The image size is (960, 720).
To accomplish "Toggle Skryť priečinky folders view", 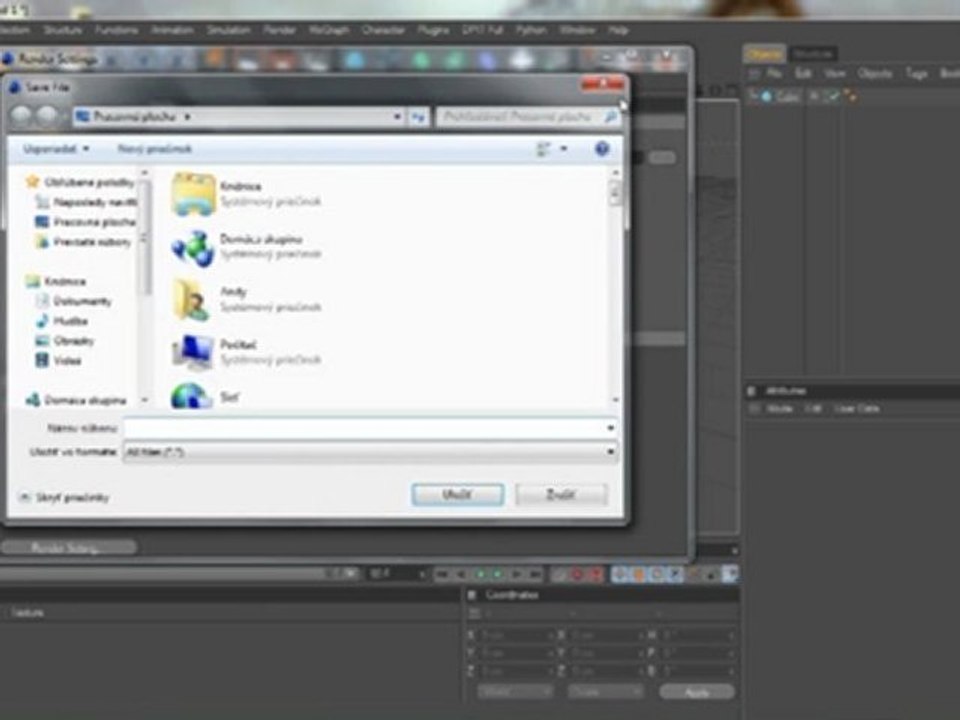I will pos(65,497).
